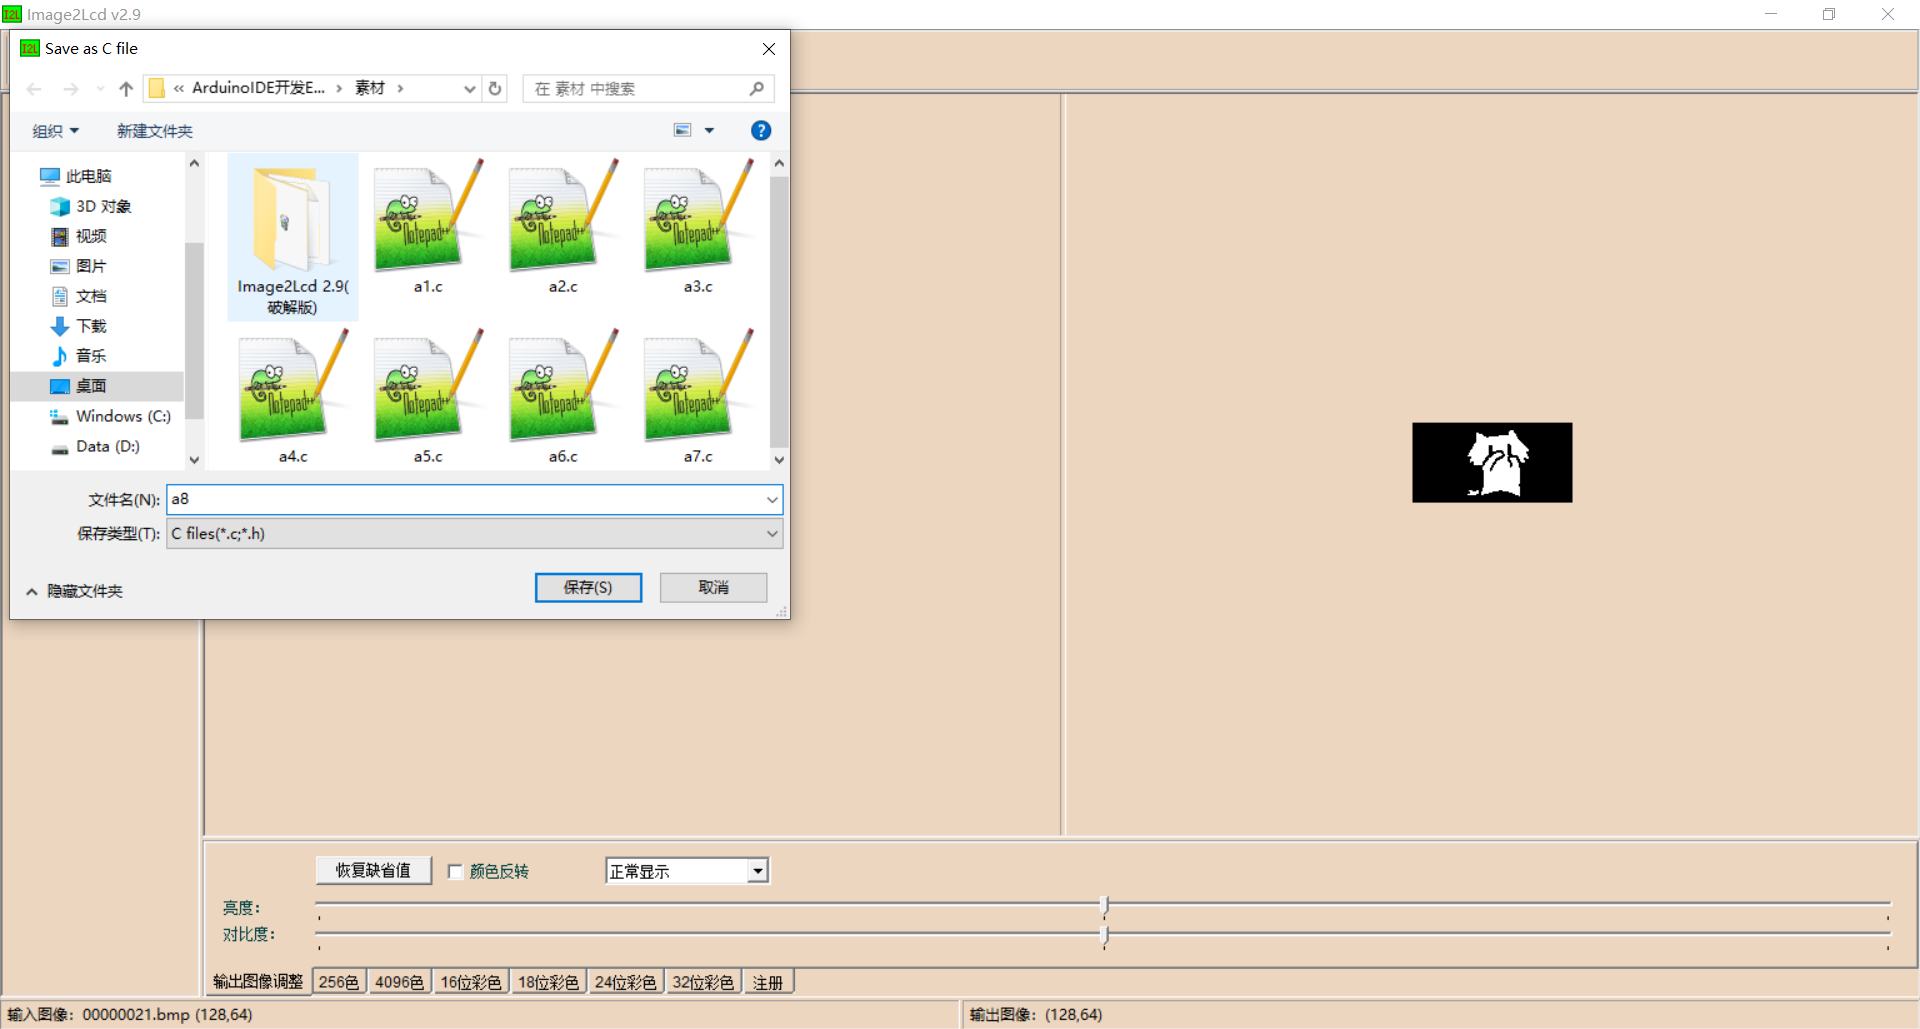Click the 恢复缺省值 button
1920x1029 pixels.
pos(373,871)
